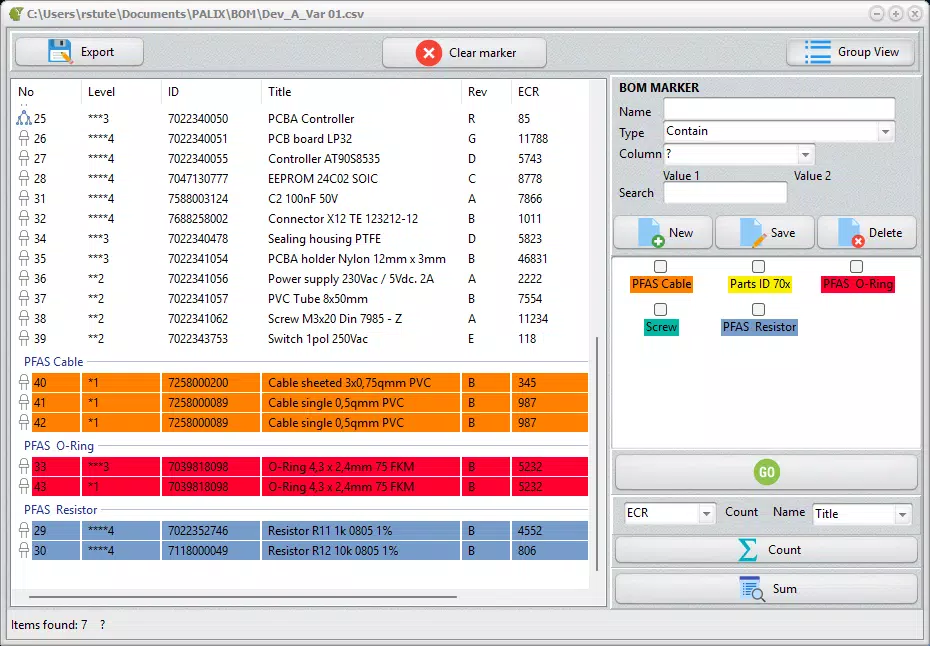930x646 pixels.
Task: Click the Count button
Action: (766, 550)
